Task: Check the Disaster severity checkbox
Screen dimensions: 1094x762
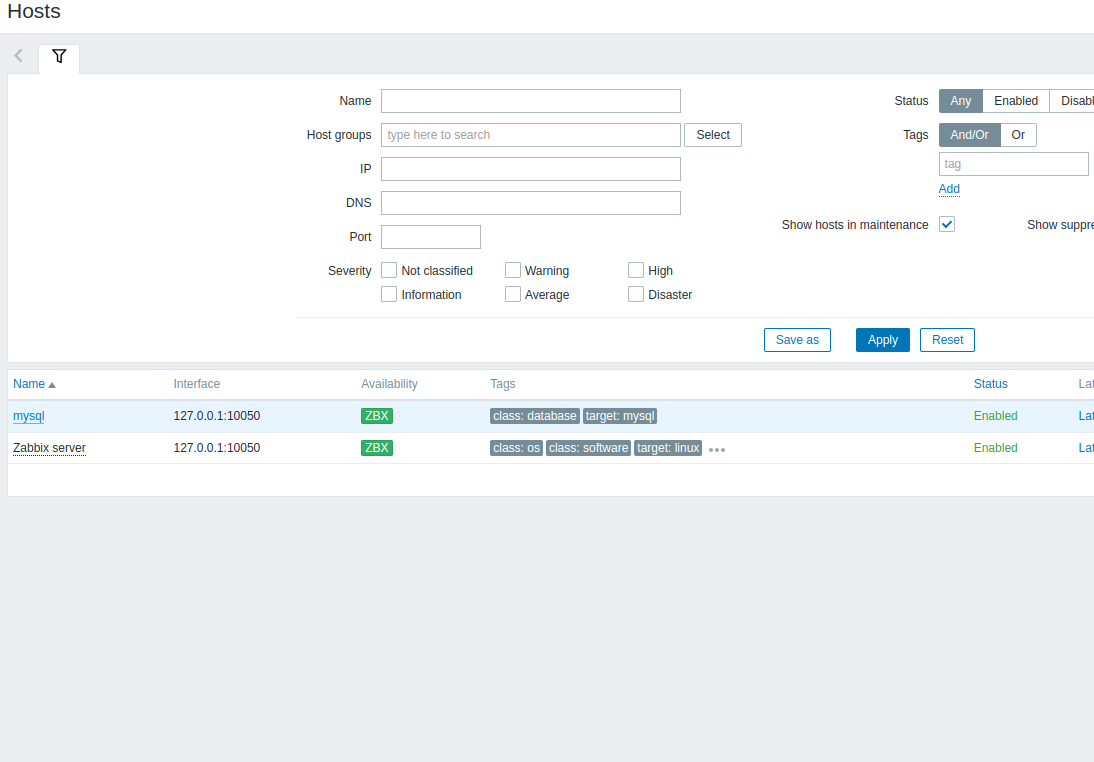Action: tap(636, 294)
